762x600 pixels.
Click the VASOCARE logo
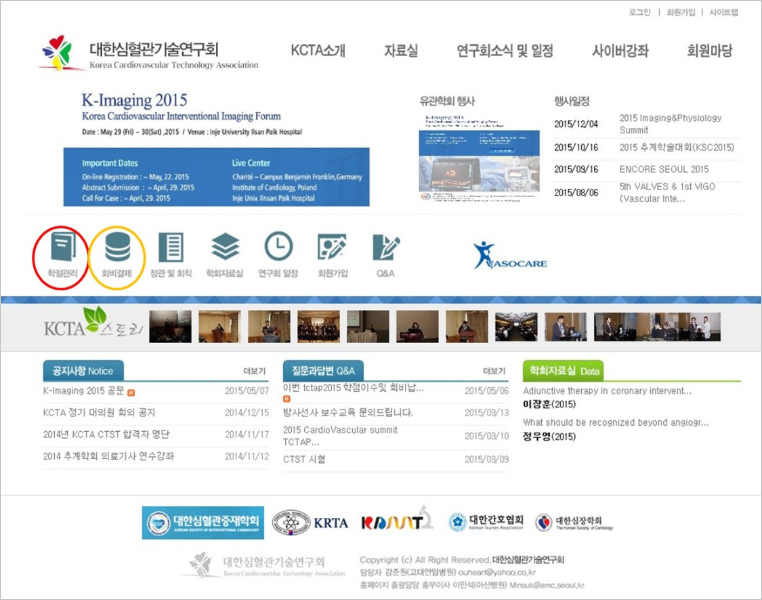coord(510,255)
